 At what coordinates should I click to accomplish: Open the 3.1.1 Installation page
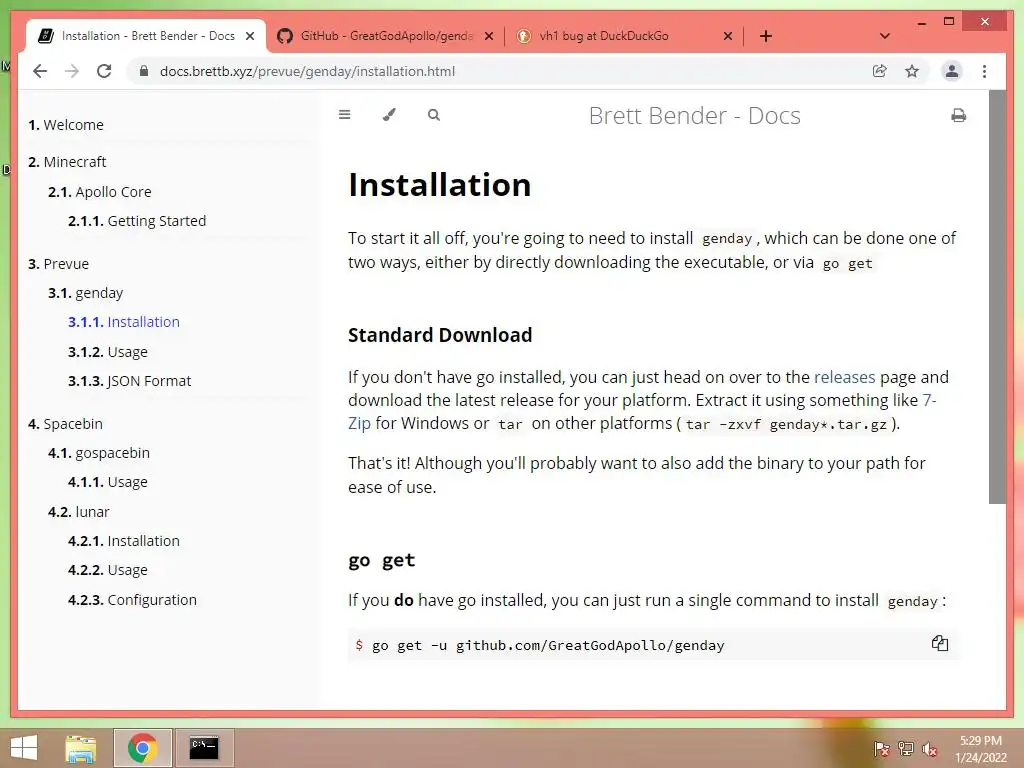[123, 322]
